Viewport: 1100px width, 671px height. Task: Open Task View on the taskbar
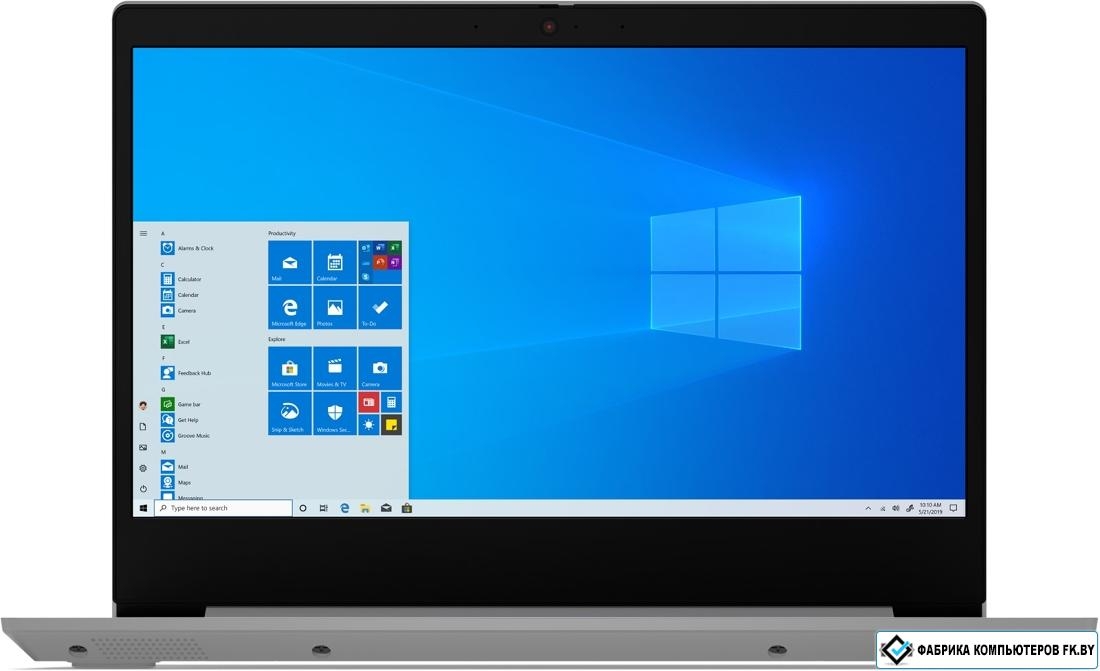(x=323, y=508)
